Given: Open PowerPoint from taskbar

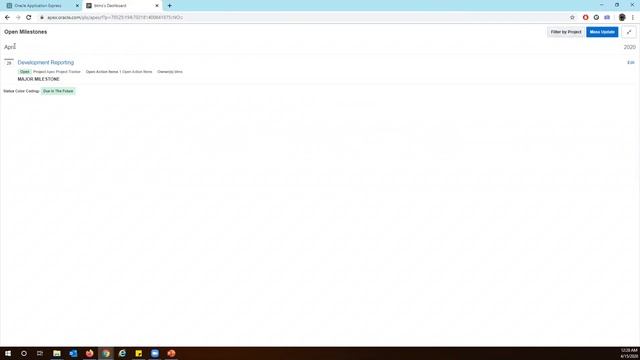Looking at the screenshot, I should 171,353.
